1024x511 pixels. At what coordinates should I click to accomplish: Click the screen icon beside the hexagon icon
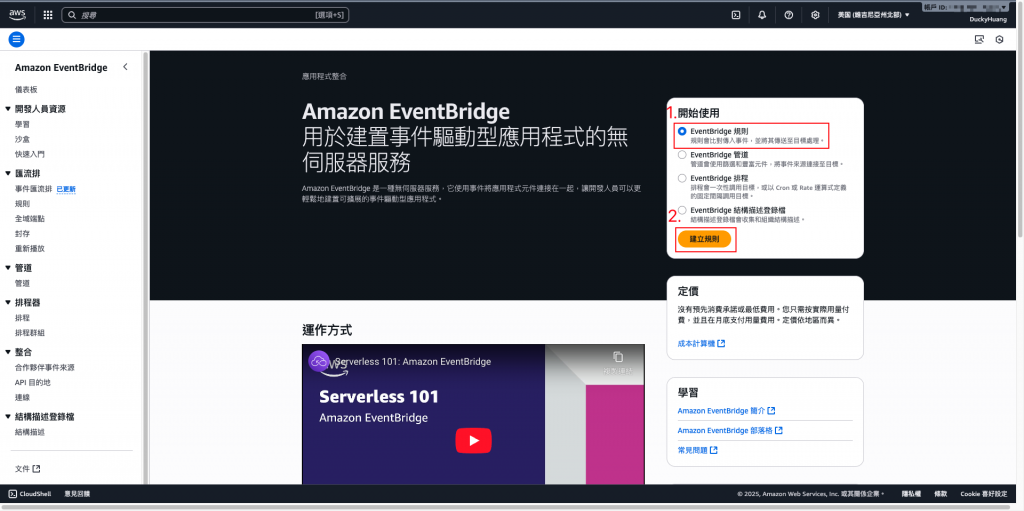978,39
